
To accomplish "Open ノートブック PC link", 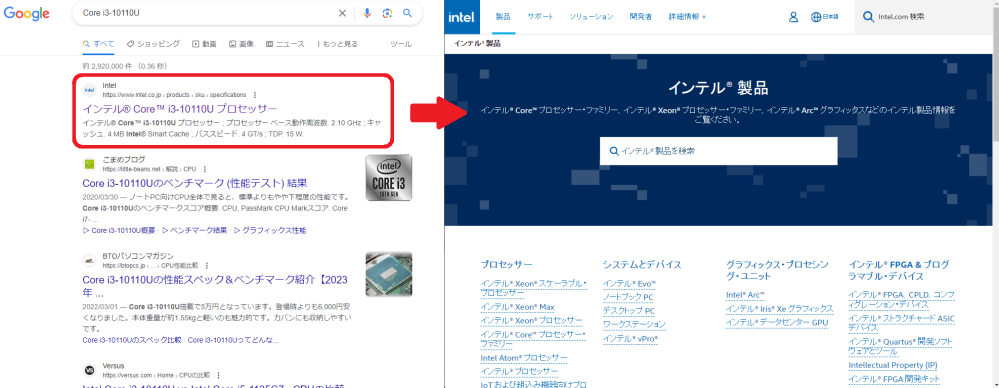I will coord(628,297).
